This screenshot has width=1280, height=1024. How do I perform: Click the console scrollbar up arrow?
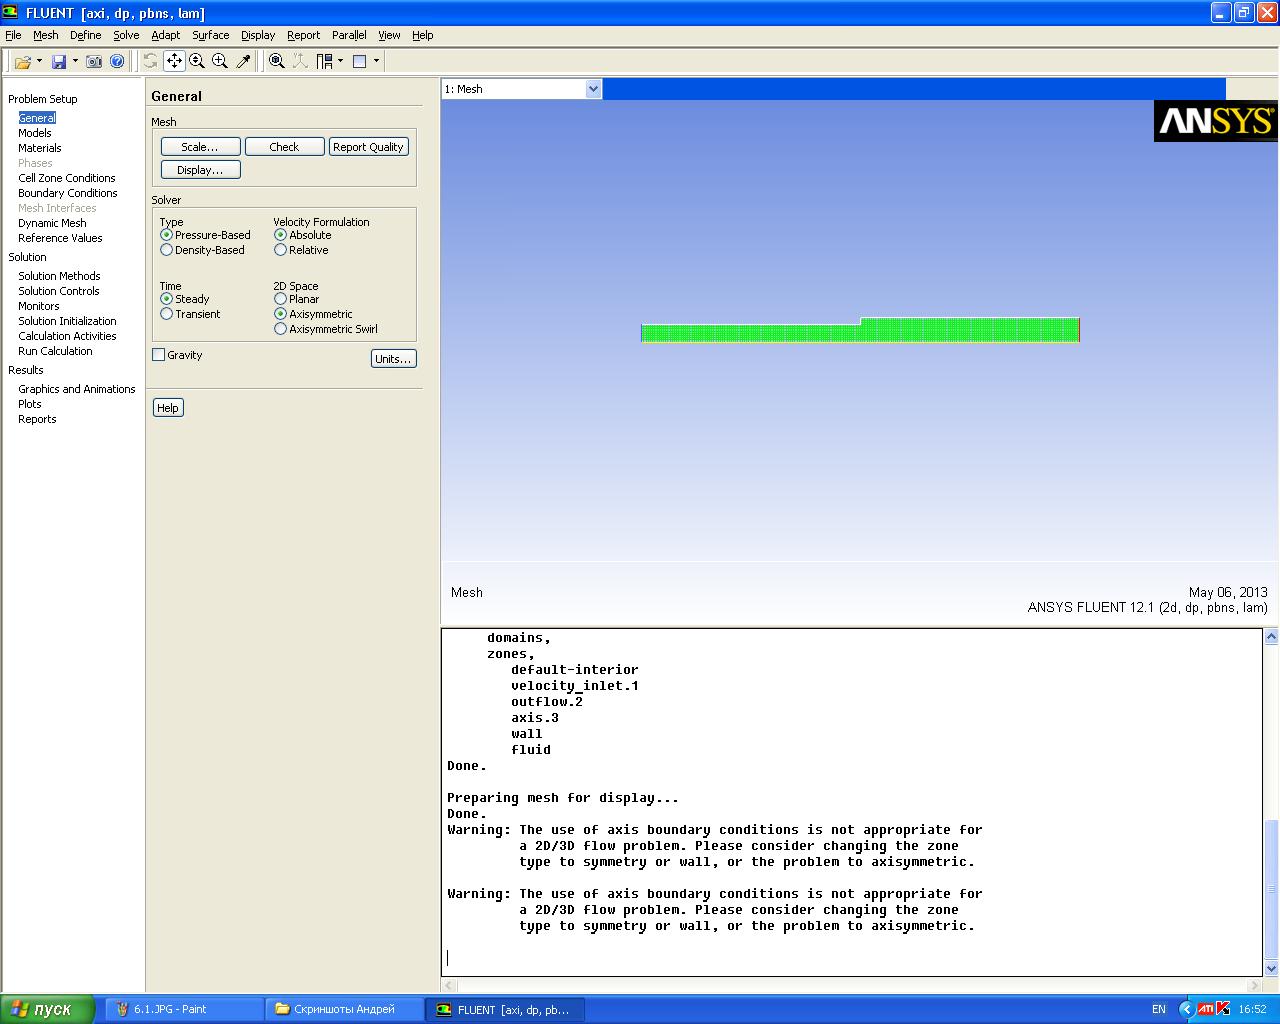pos(1271,636)
